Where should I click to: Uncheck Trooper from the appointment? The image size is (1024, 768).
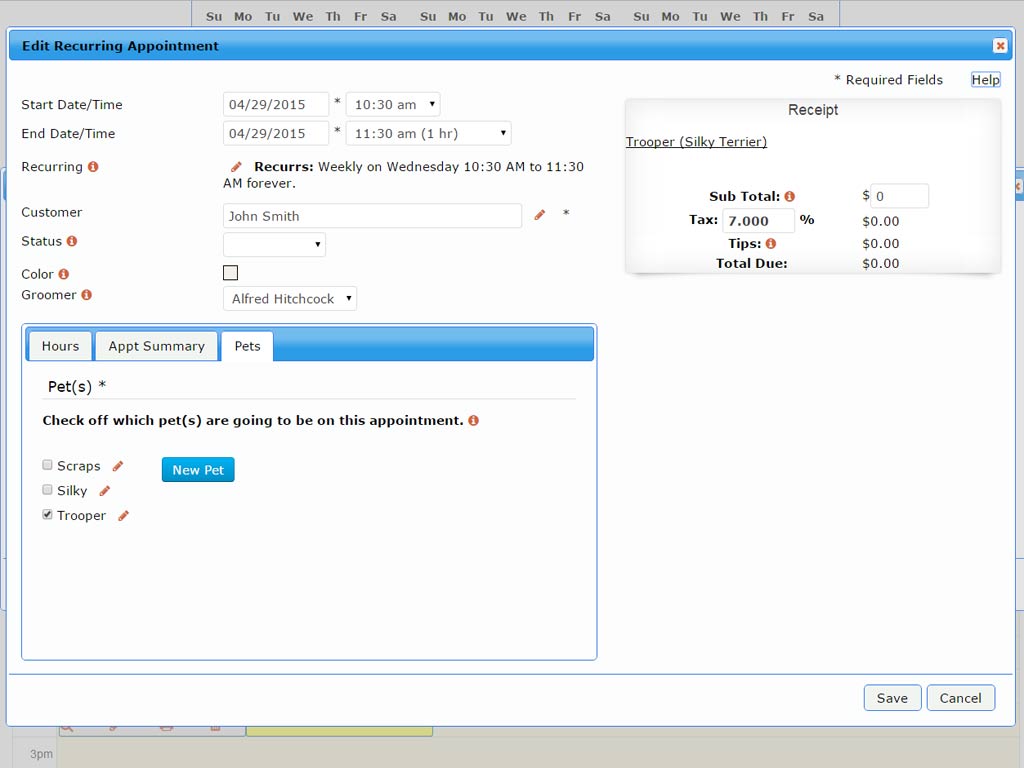click(x=47, y=514)
